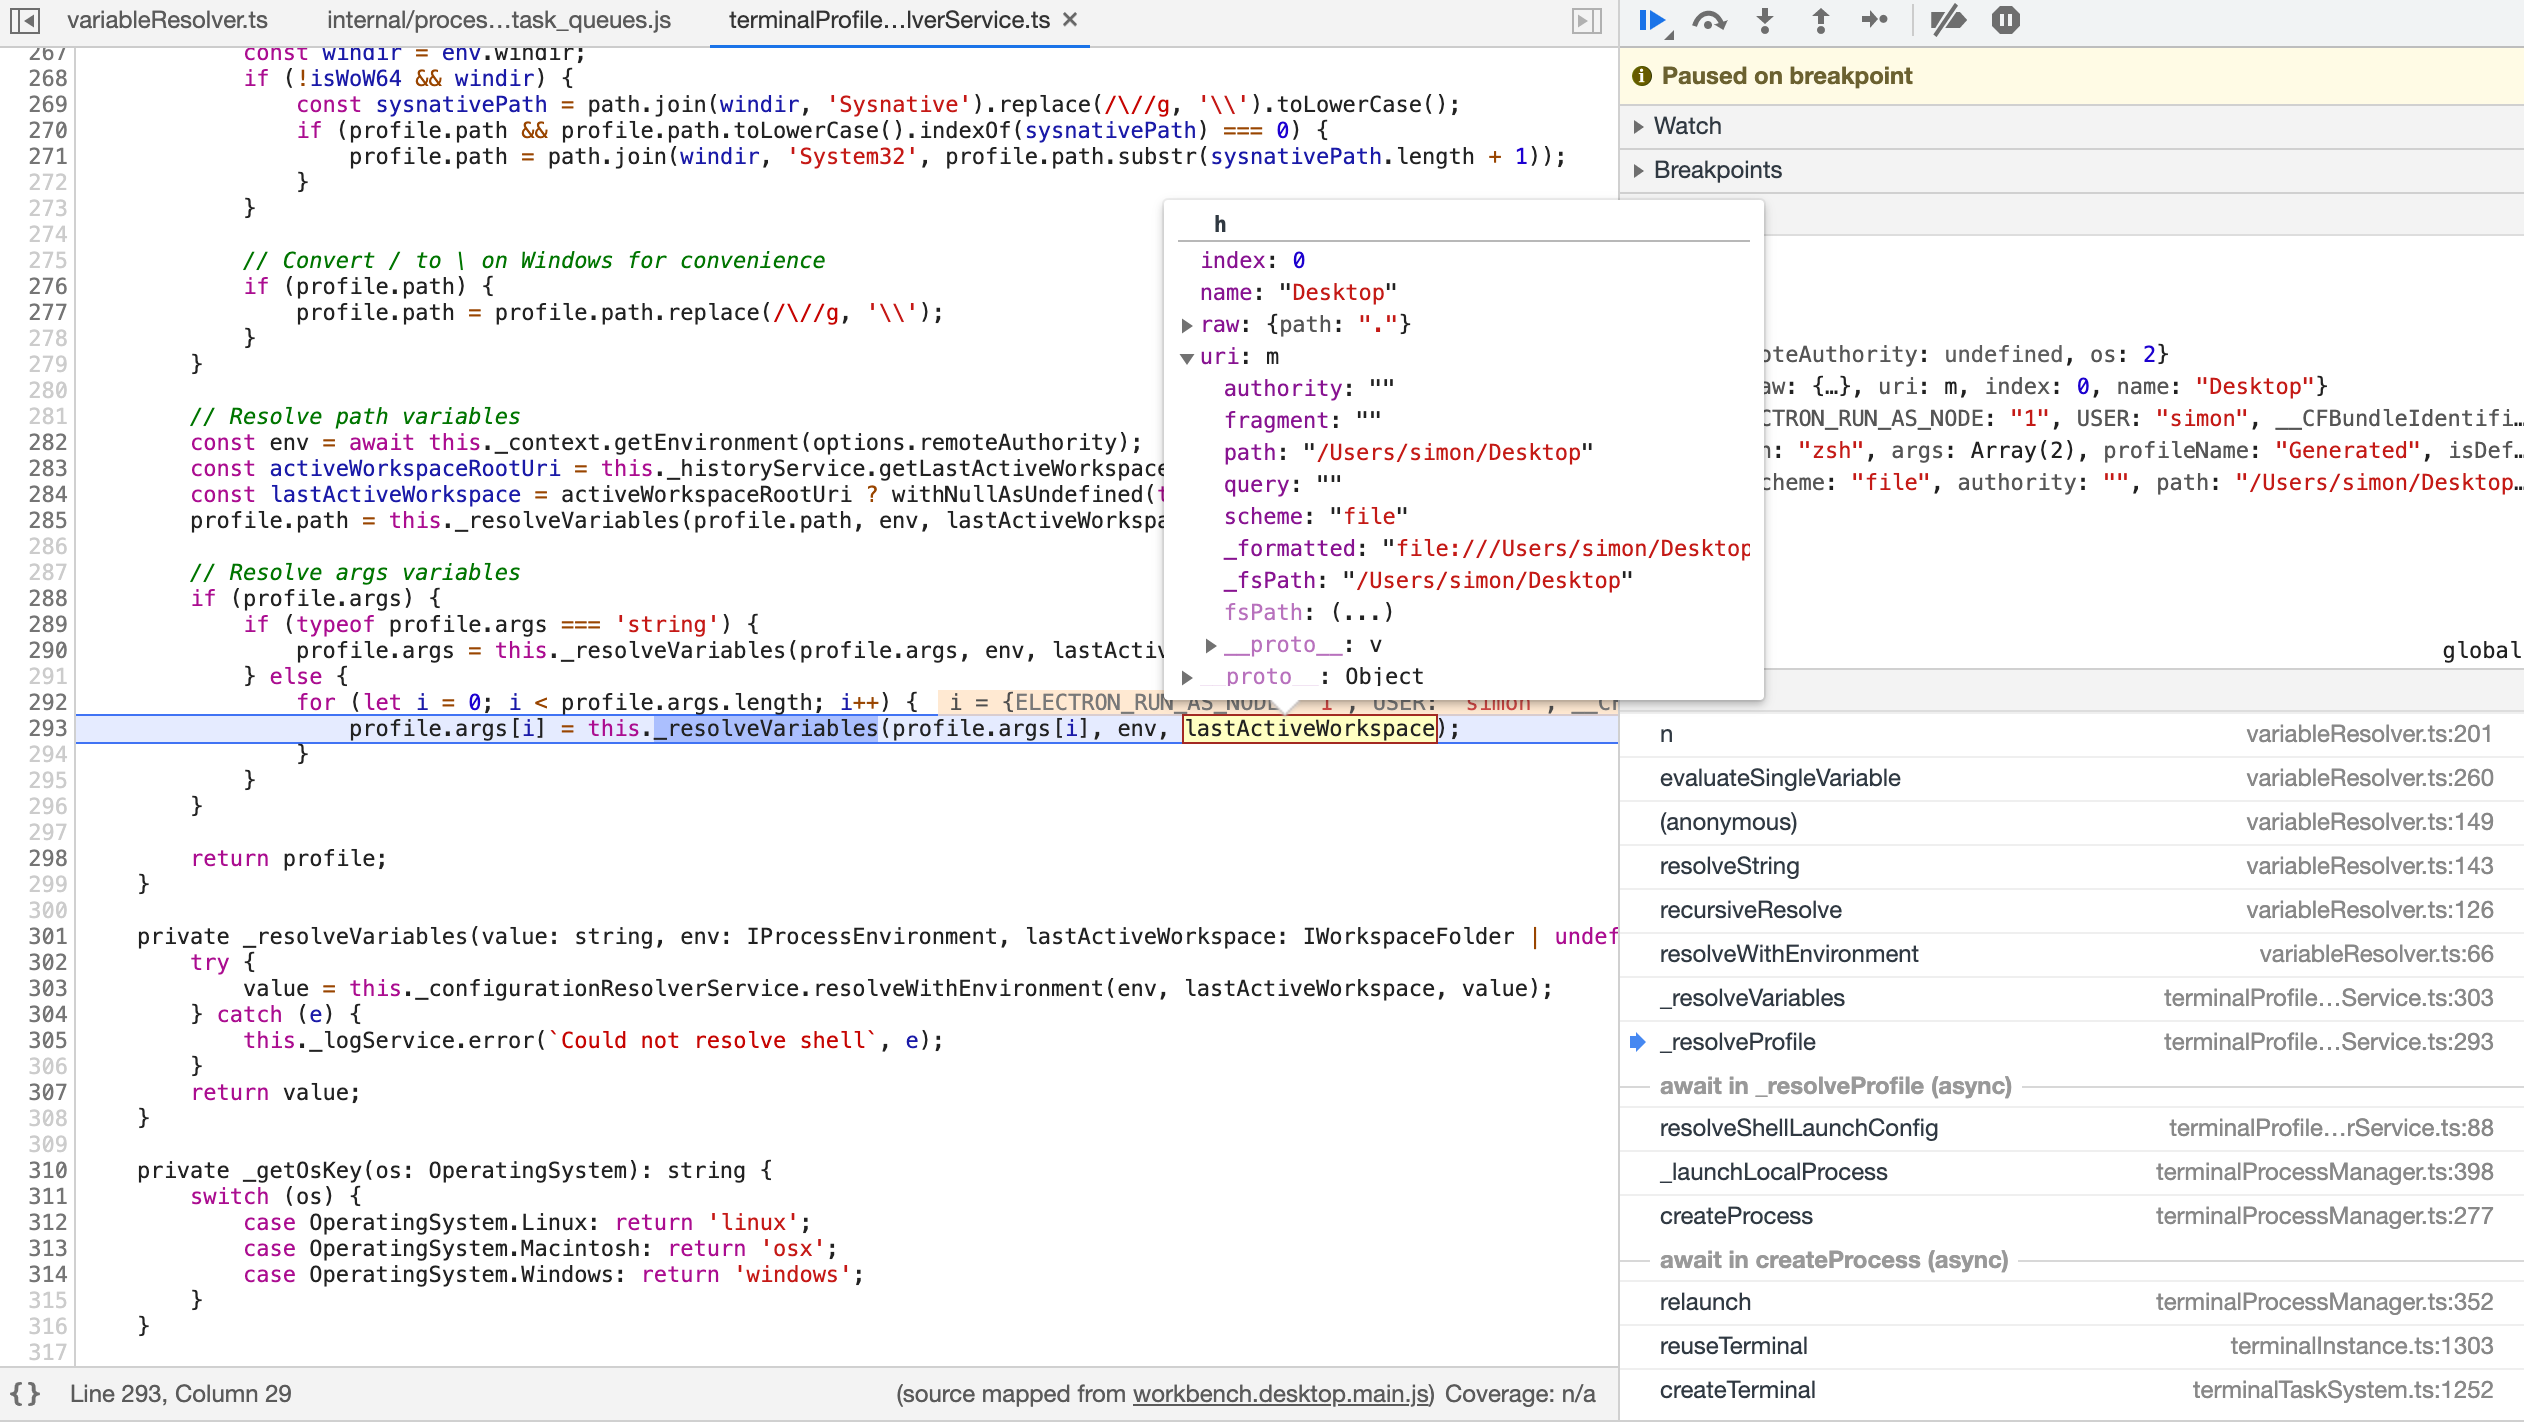Set breakpoint on line 303 gutter
The height and width of the screenshot is (1422, 2524).
point(48,988)
